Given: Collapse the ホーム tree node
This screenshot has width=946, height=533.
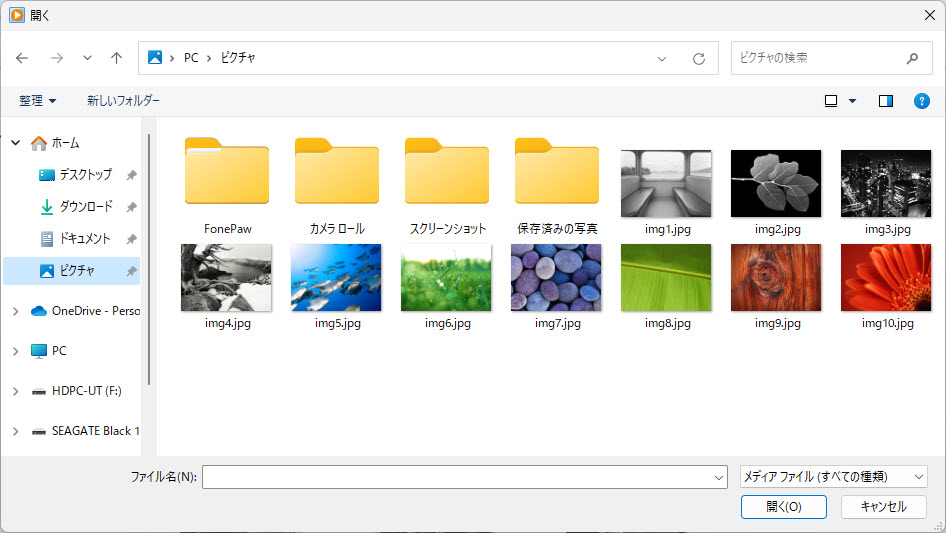Looking at the screenshot, I should click(x=15, y=143).
